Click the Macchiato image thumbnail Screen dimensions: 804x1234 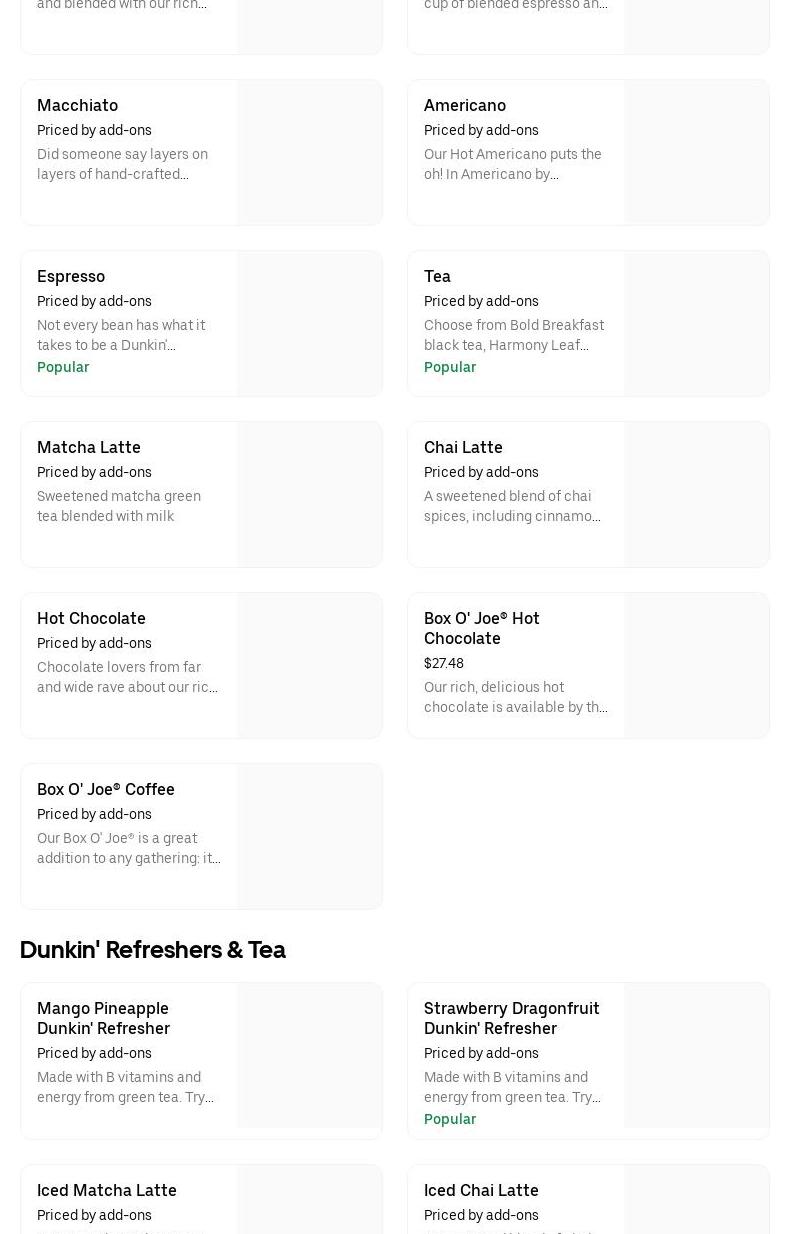point(309,153)
